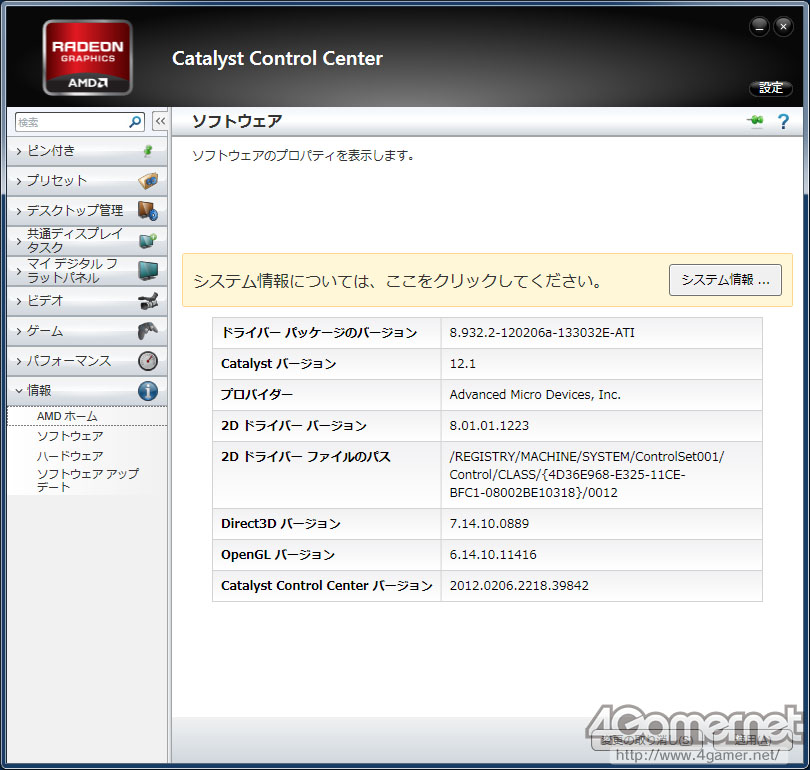Click the ゲーム gamepad icon
The height and width of the screenshot is (770, 810).
tap(148, 331)
